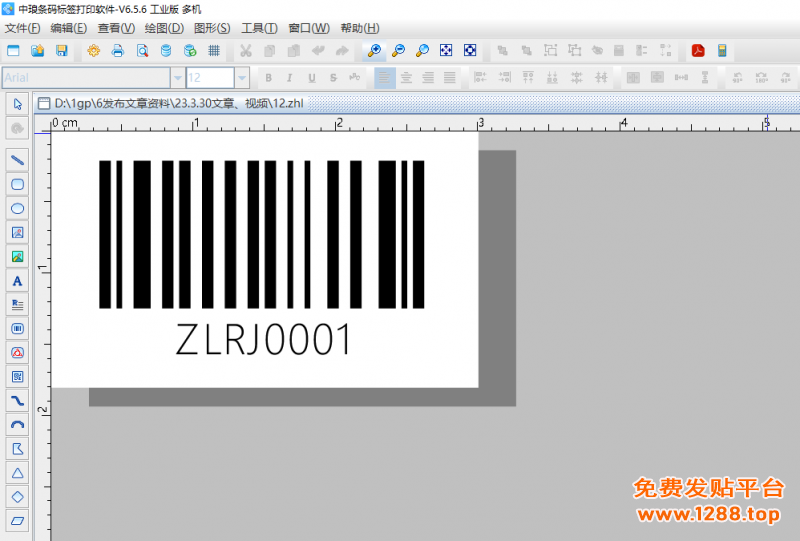The image size is (800, 541).
Task: Open the 文件(F) menu
Action: pos(22,28)
